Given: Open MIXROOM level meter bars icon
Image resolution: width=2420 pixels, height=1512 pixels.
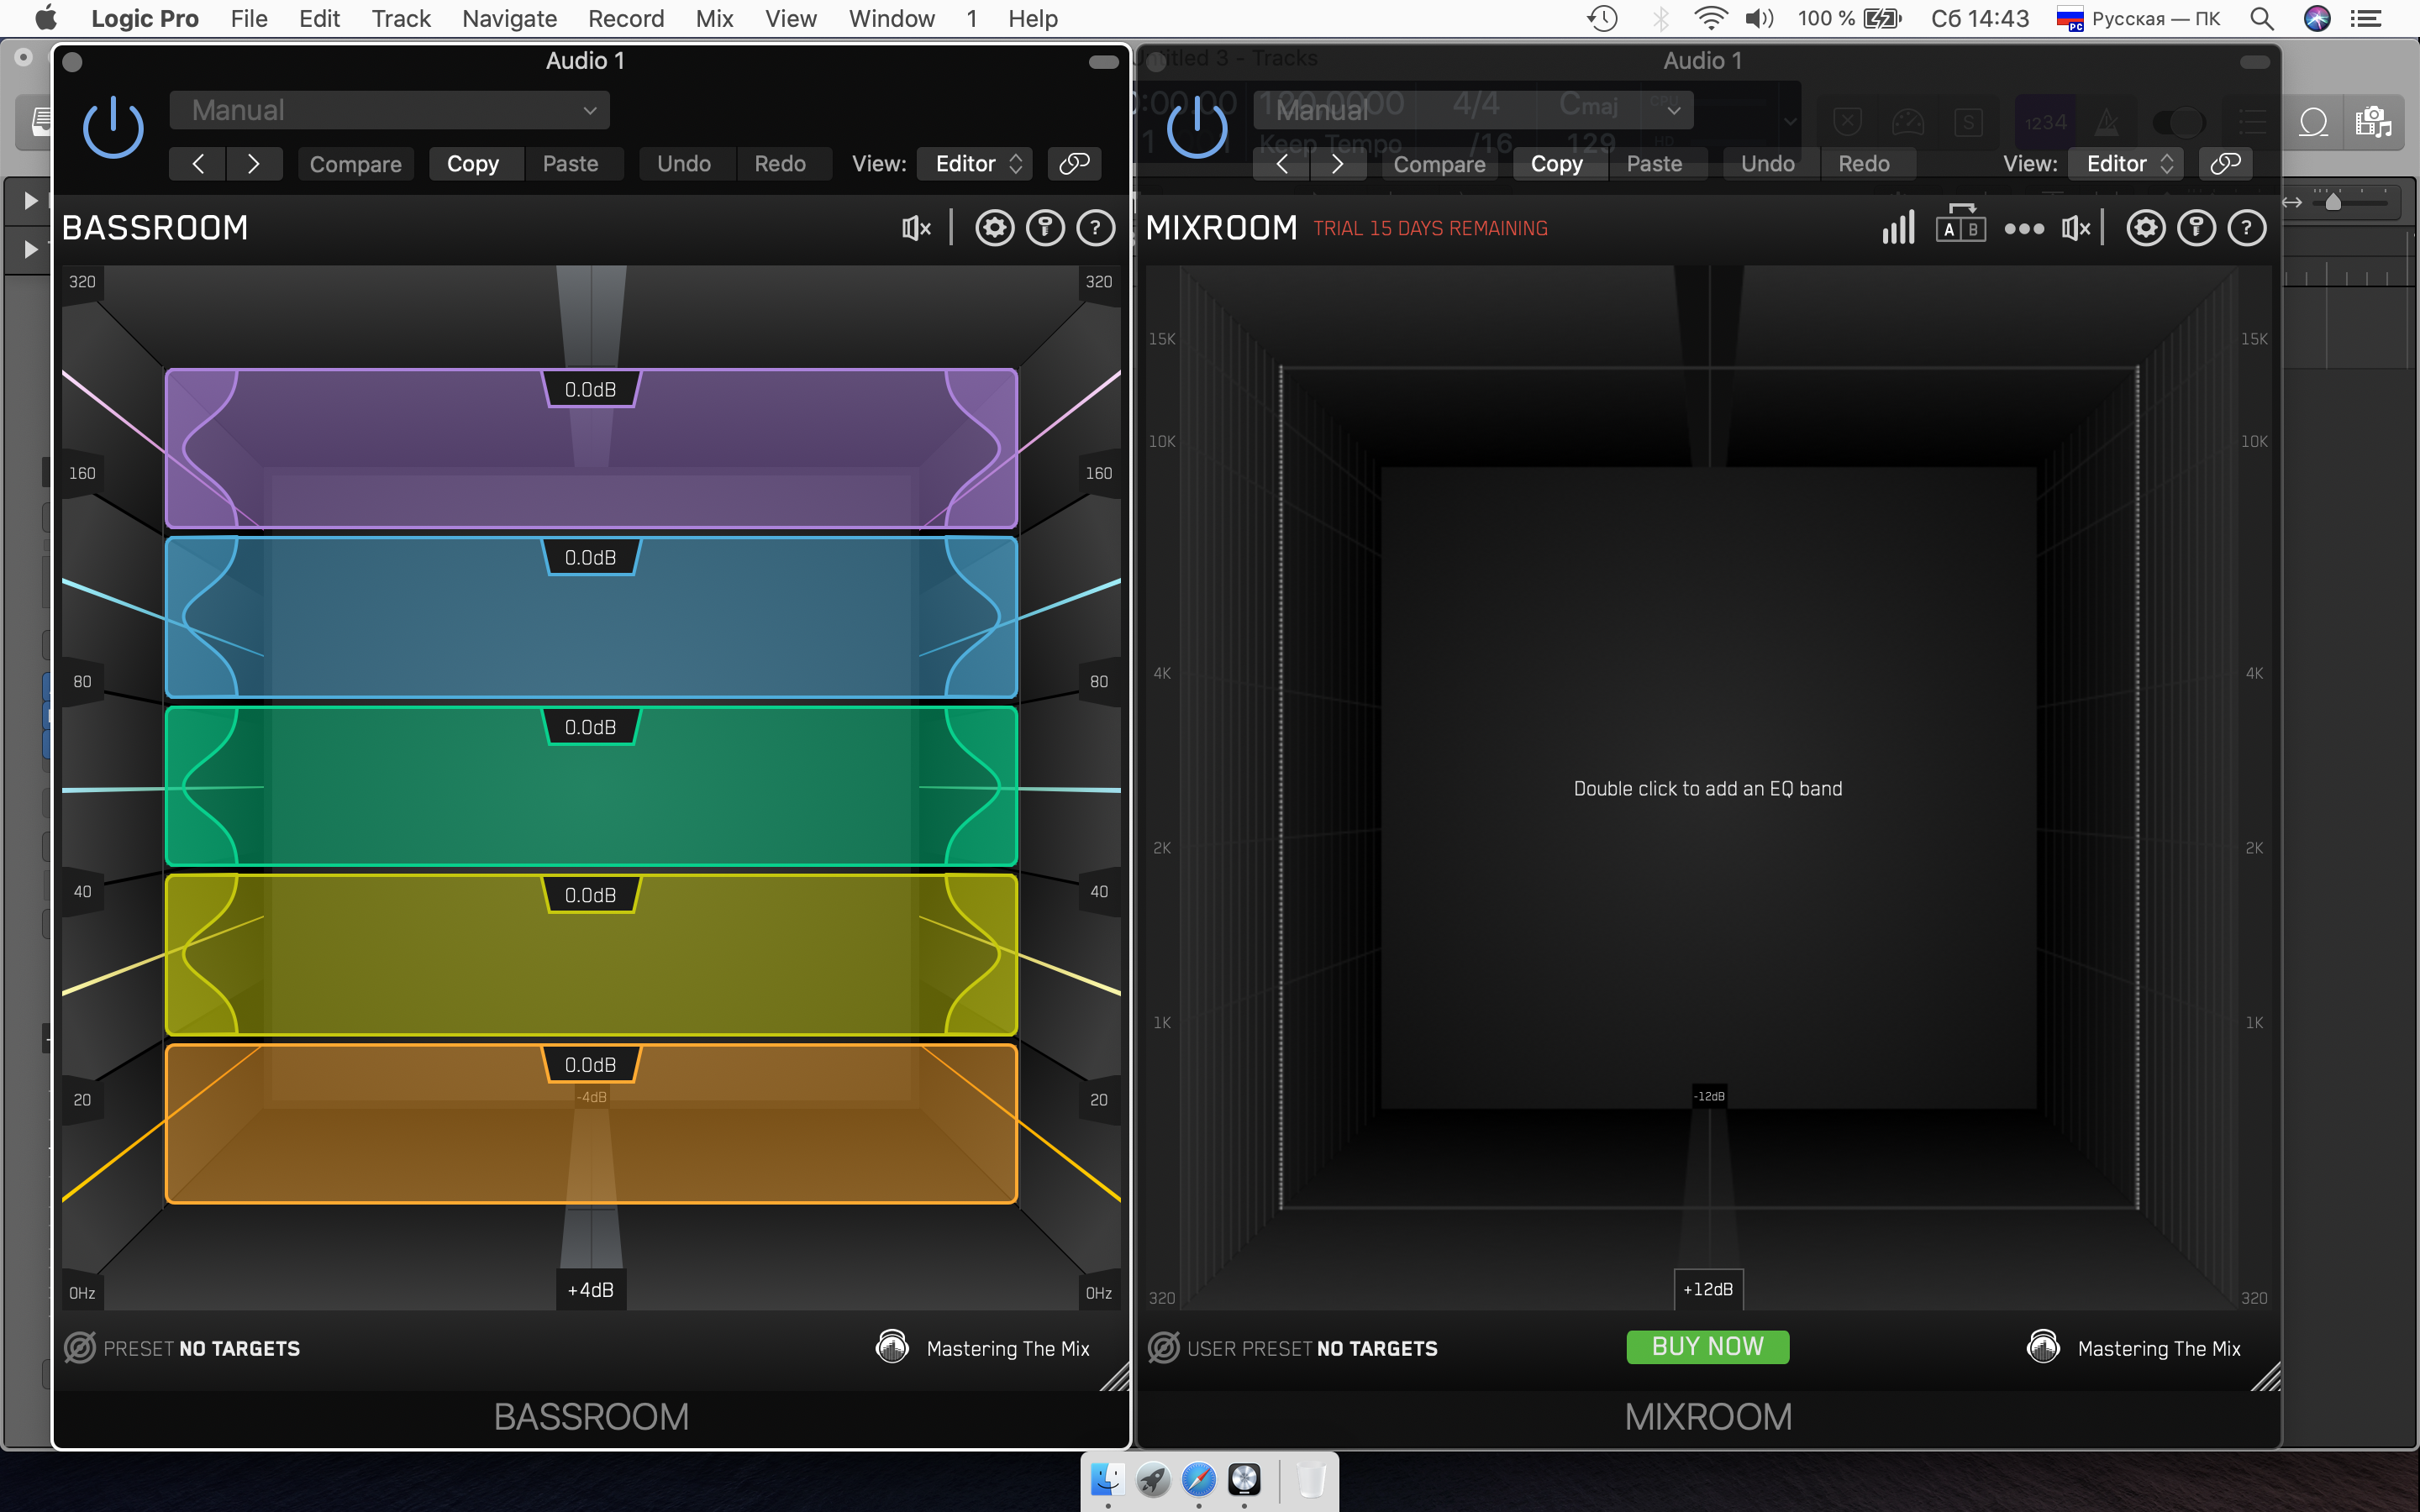Looking at the screenshot, I should (1897, 229).
